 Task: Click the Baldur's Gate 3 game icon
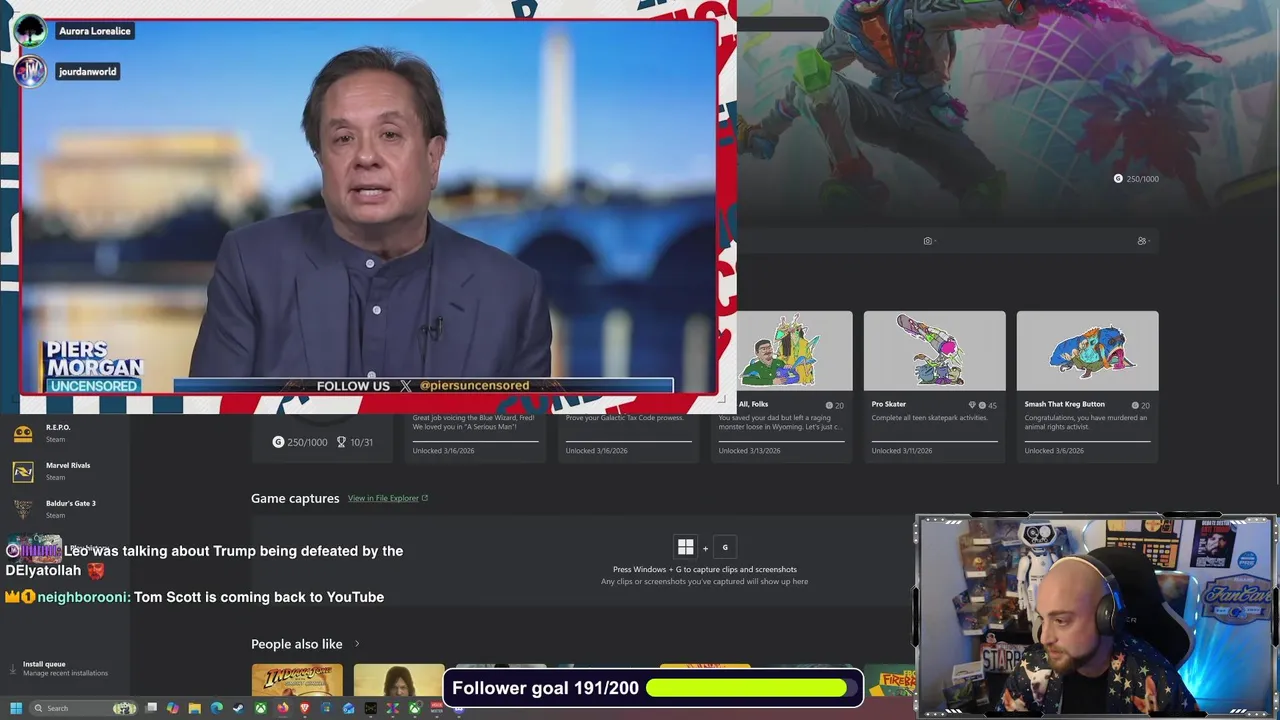23,509
